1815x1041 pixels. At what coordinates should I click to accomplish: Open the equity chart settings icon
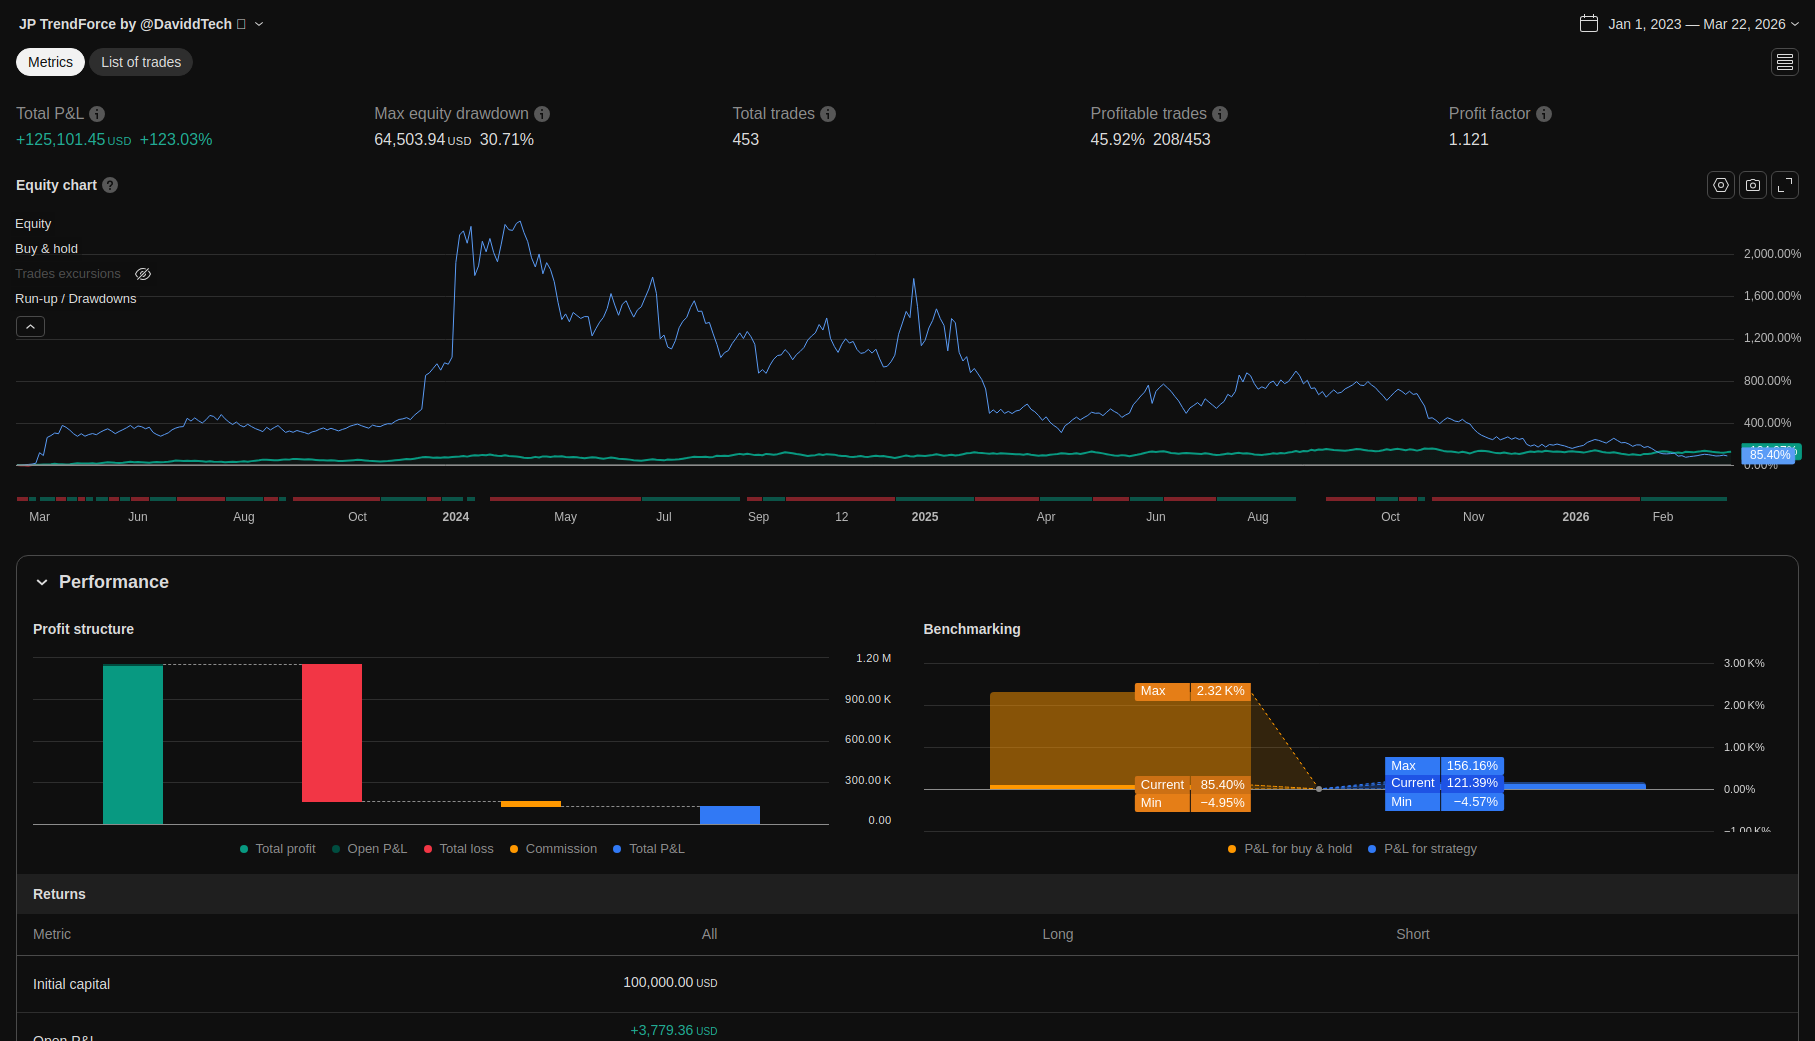pyautogui.click(x=1720, y=185)
